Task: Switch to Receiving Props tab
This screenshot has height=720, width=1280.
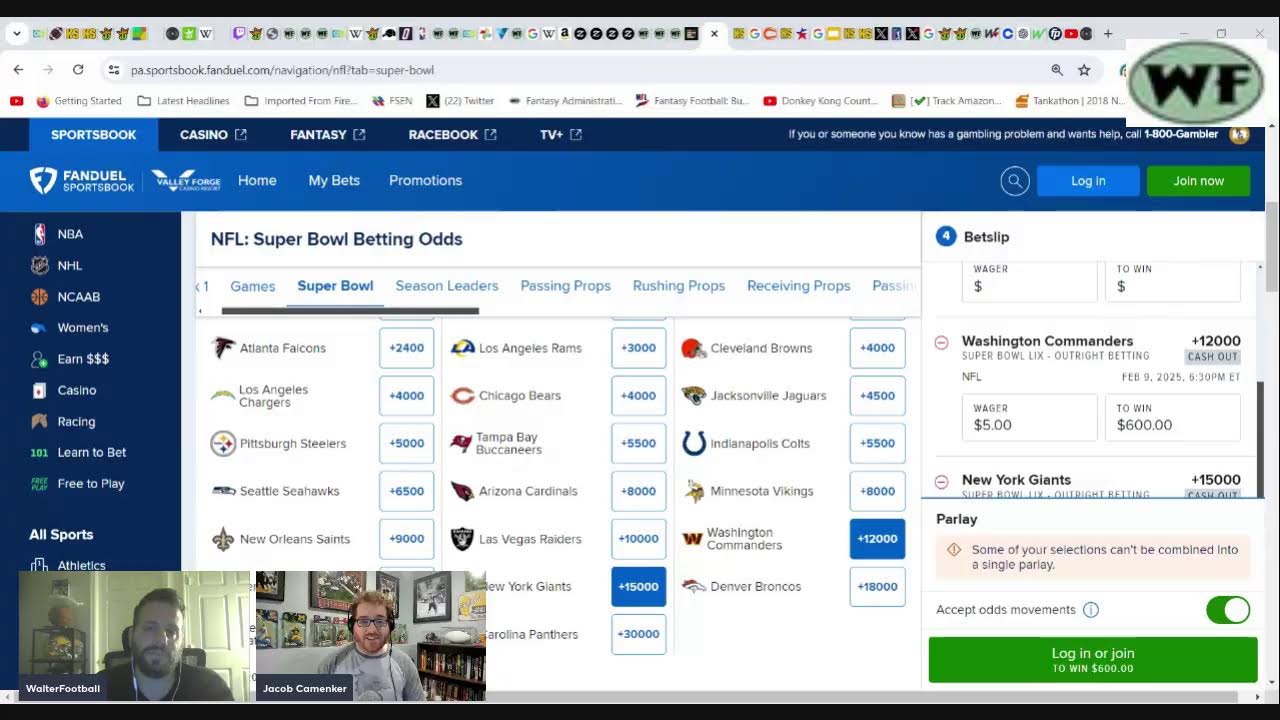Action: tap(799, 286)
